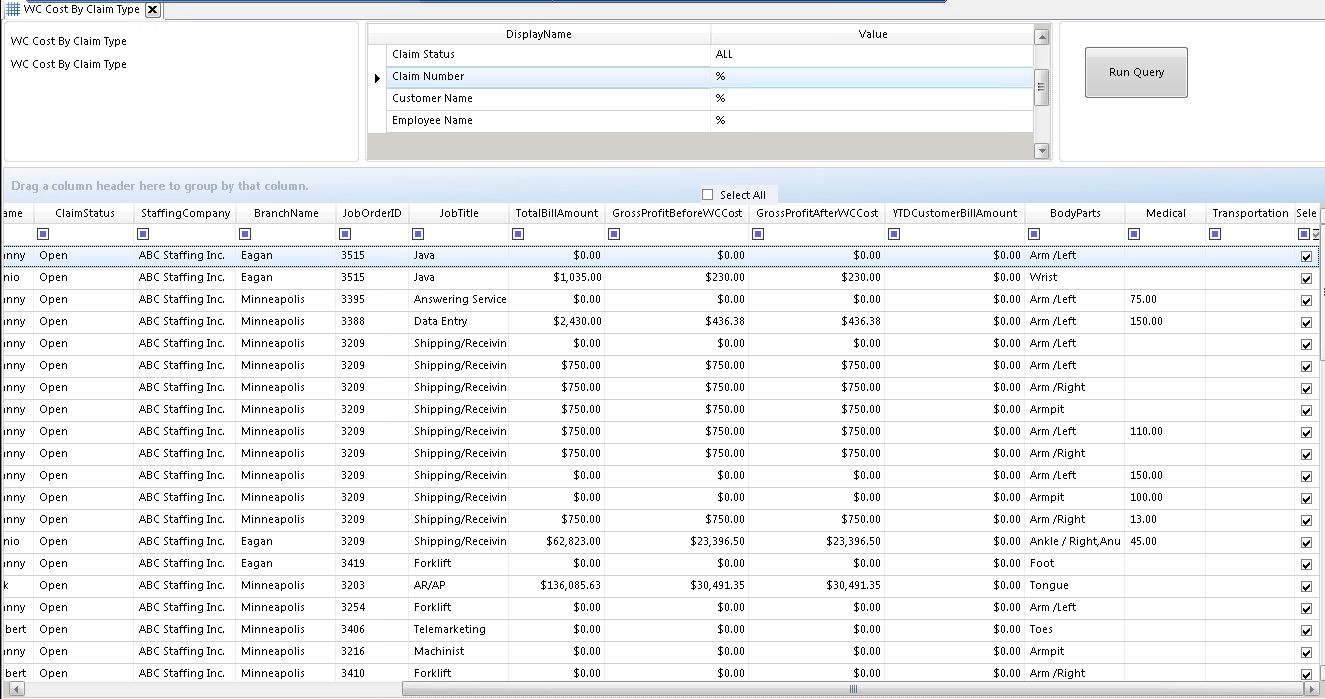Viewport: 1325px width, 699px height.
Task: Click the horizontal scrollbar thumb of the results grid
Action: coord(853,689)
